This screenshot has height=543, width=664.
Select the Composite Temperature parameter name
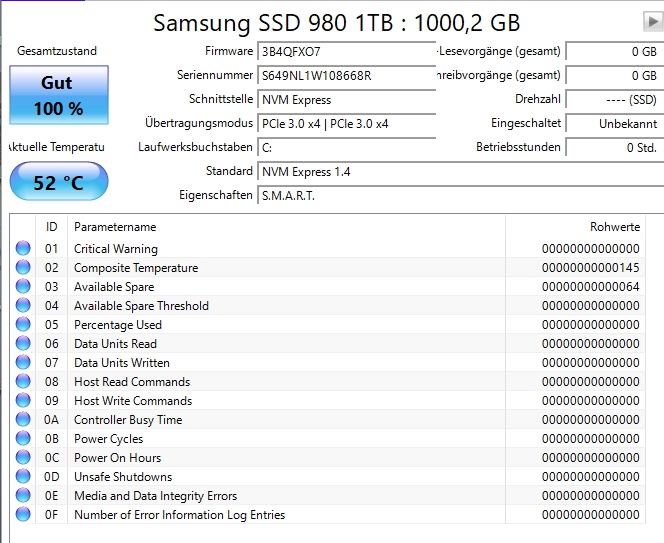(x=136, y=268)
